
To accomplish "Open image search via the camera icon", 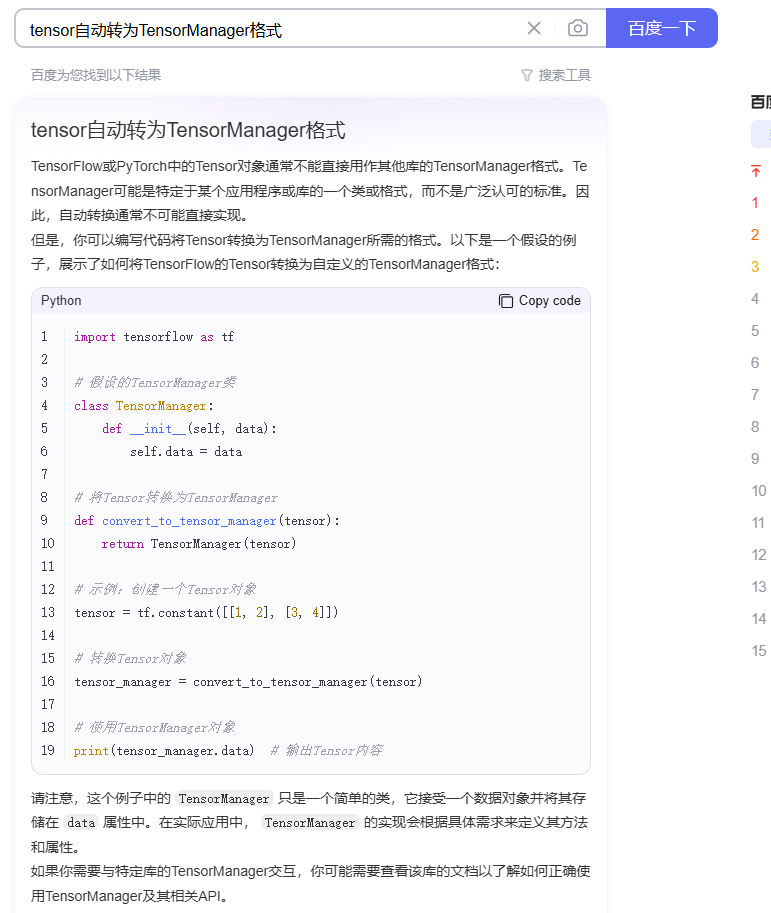I will click(x=578, y=29).
